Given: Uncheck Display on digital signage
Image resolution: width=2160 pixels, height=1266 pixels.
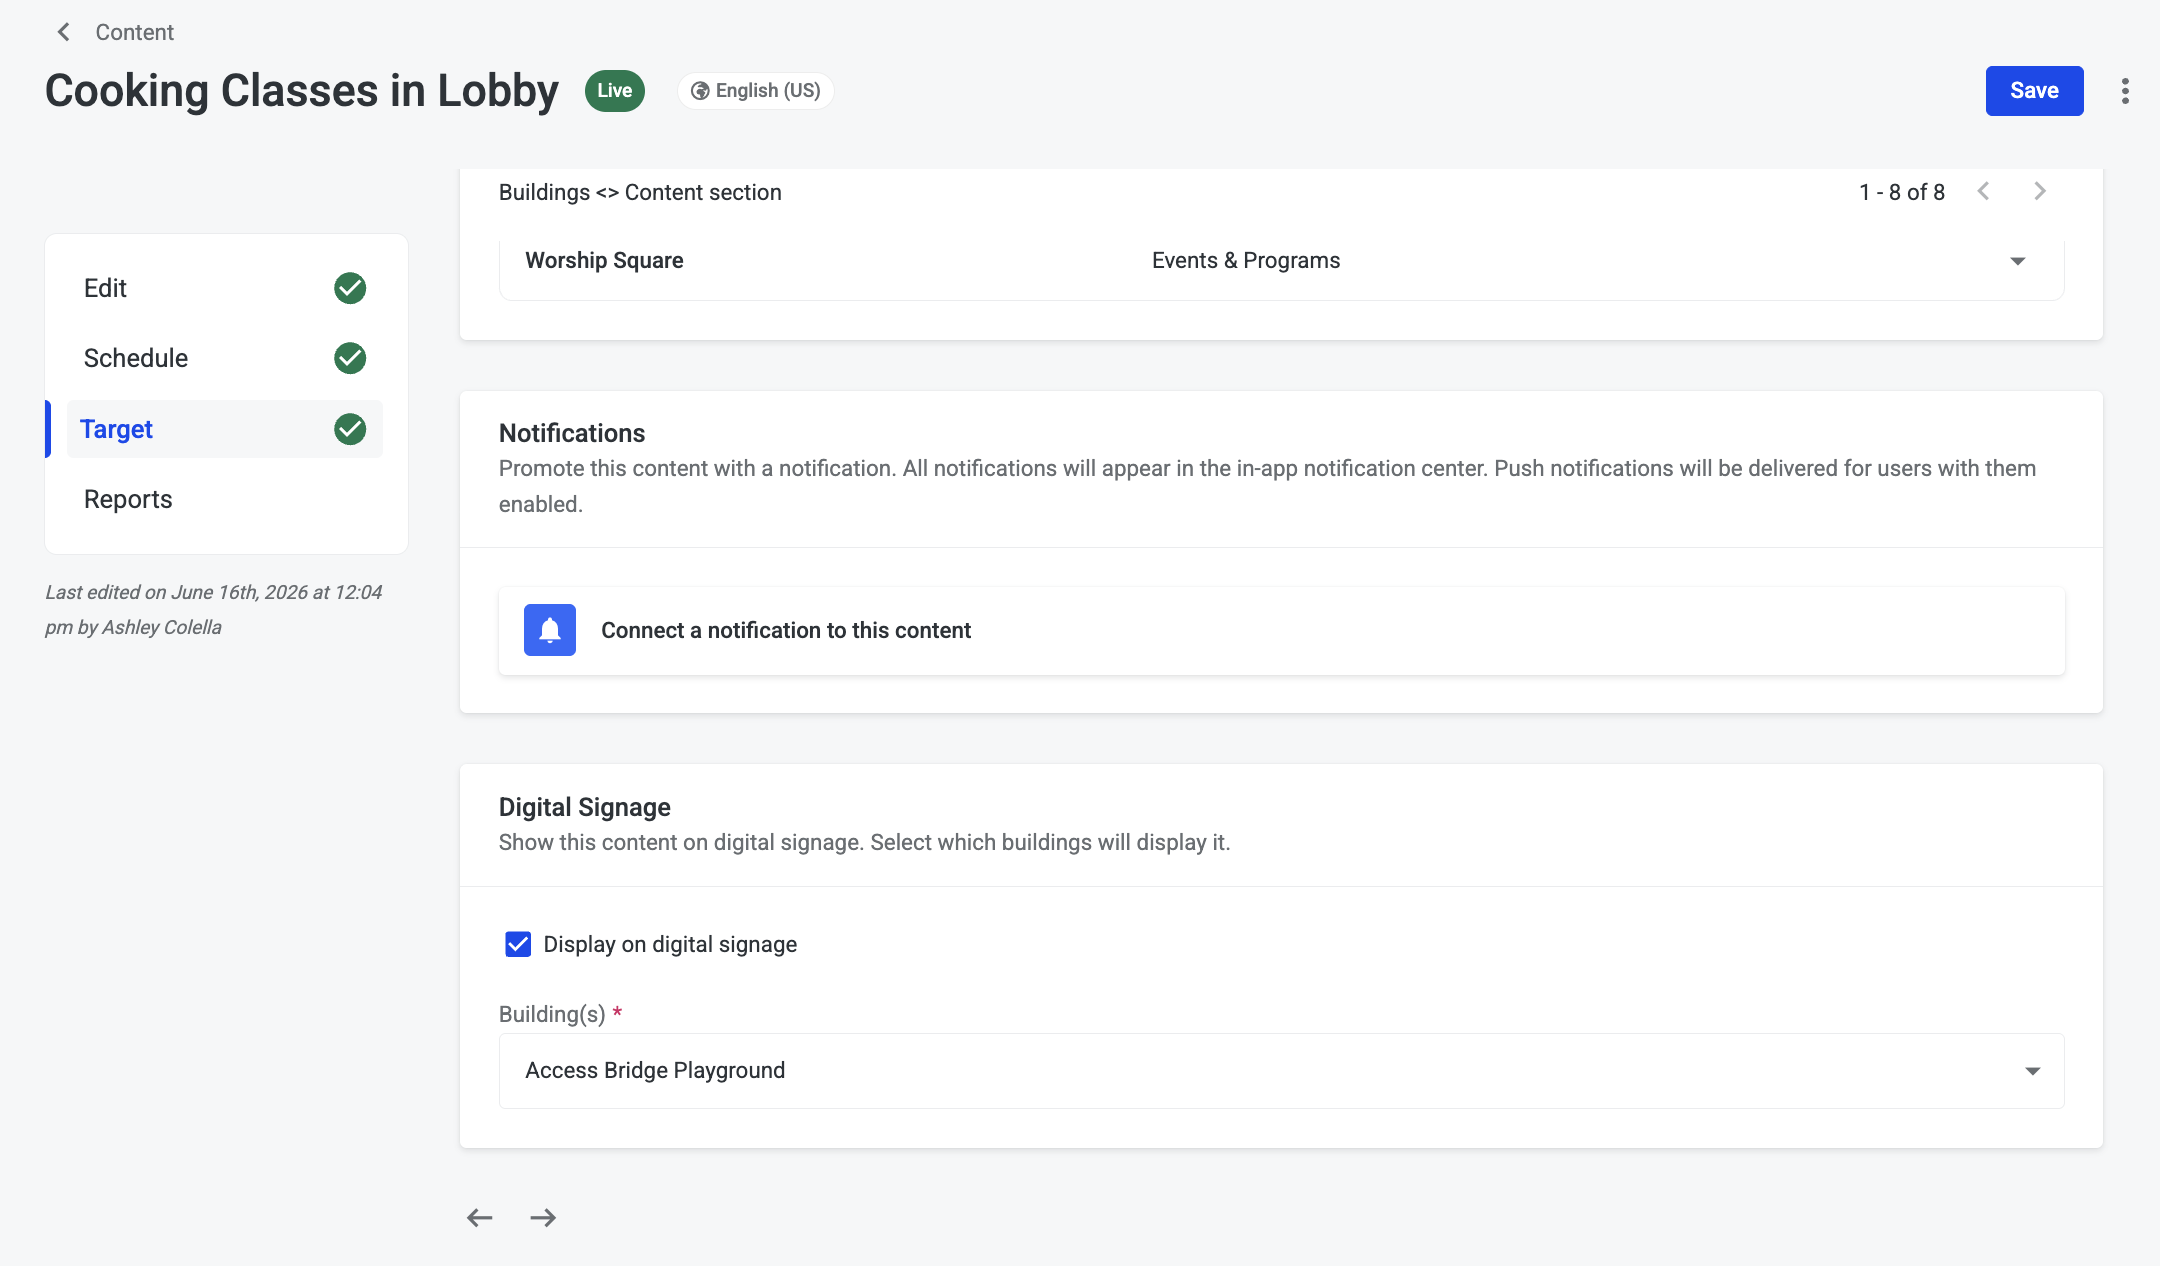Looking at the screenshot, I should pyautogui.click(x=518, y=944).
